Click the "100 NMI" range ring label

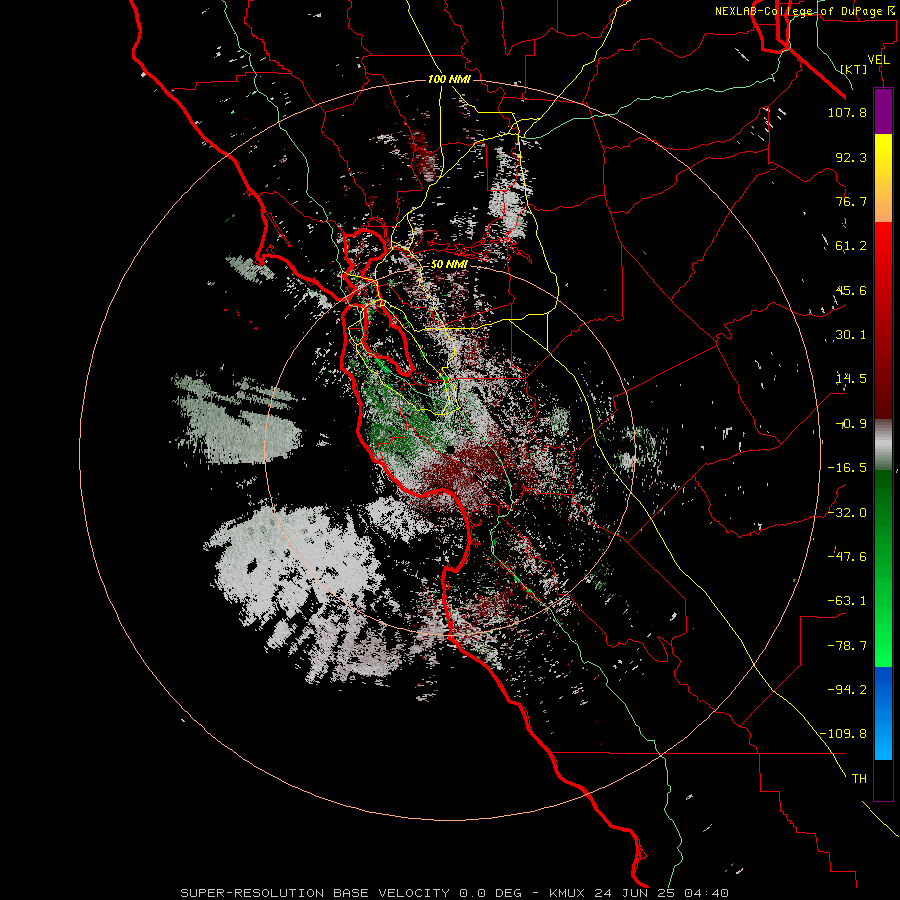point(449,79)
